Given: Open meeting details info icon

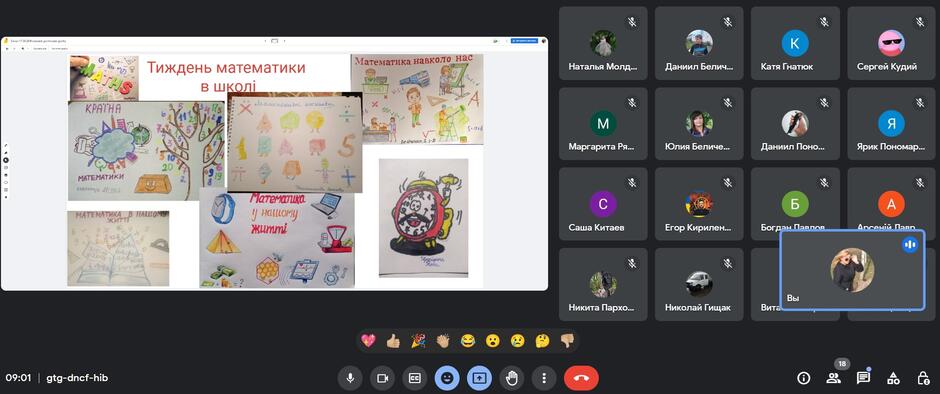Looking at the screenshot, I should tap(803, 378).
